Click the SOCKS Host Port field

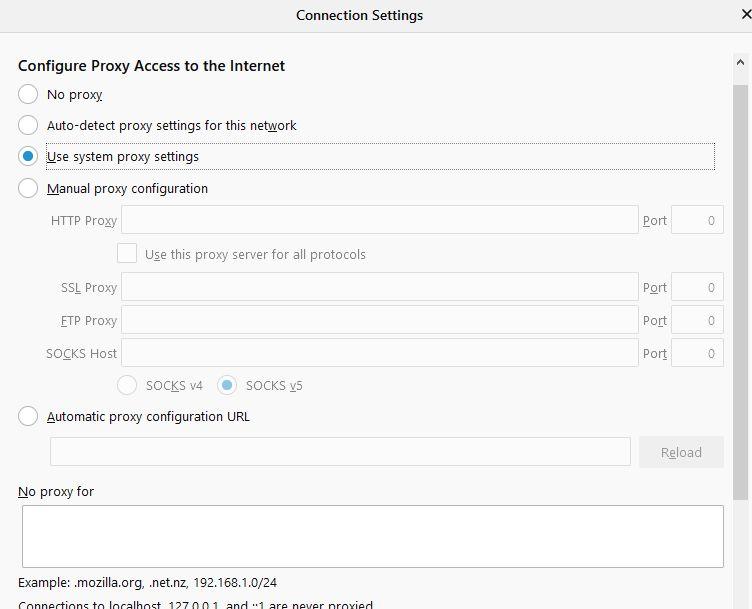click(697, 353)
